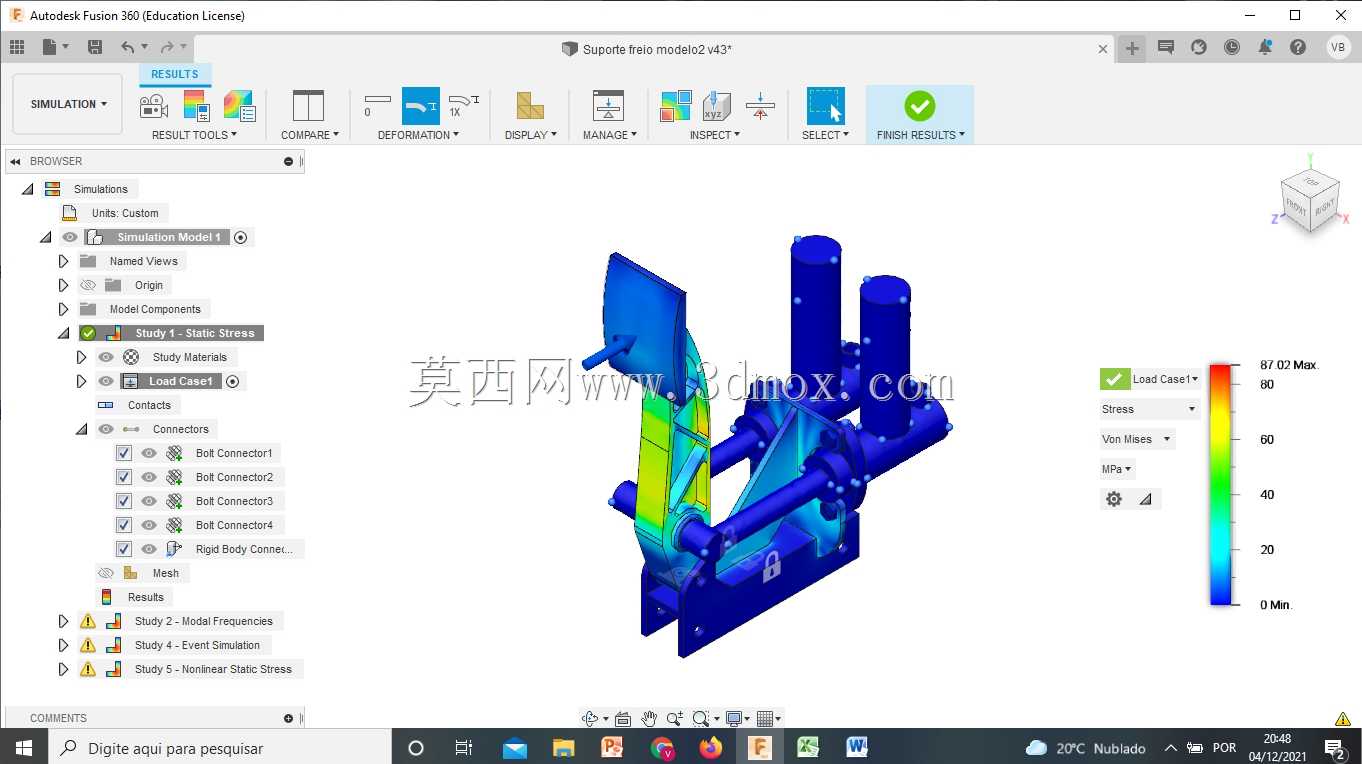
Task: Select the Pan hand tool in navigation bar
Action: click(x=649, y=718)
